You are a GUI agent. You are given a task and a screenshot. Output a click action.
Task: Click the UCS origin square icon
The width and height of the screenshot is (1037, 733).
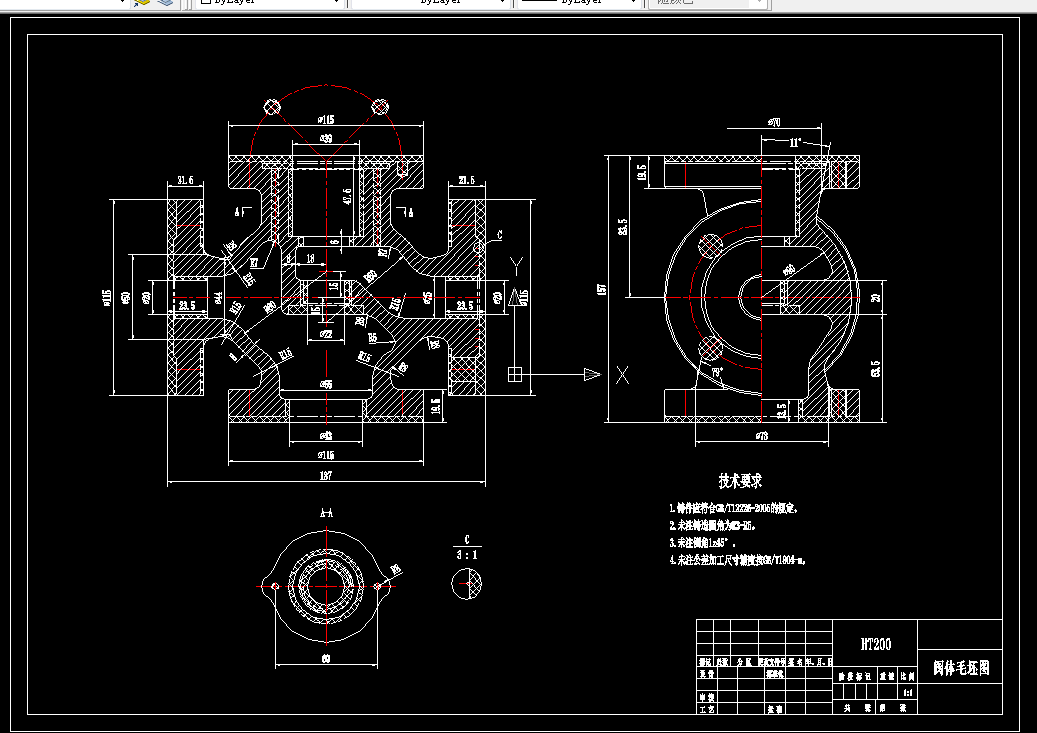[515, 374]
